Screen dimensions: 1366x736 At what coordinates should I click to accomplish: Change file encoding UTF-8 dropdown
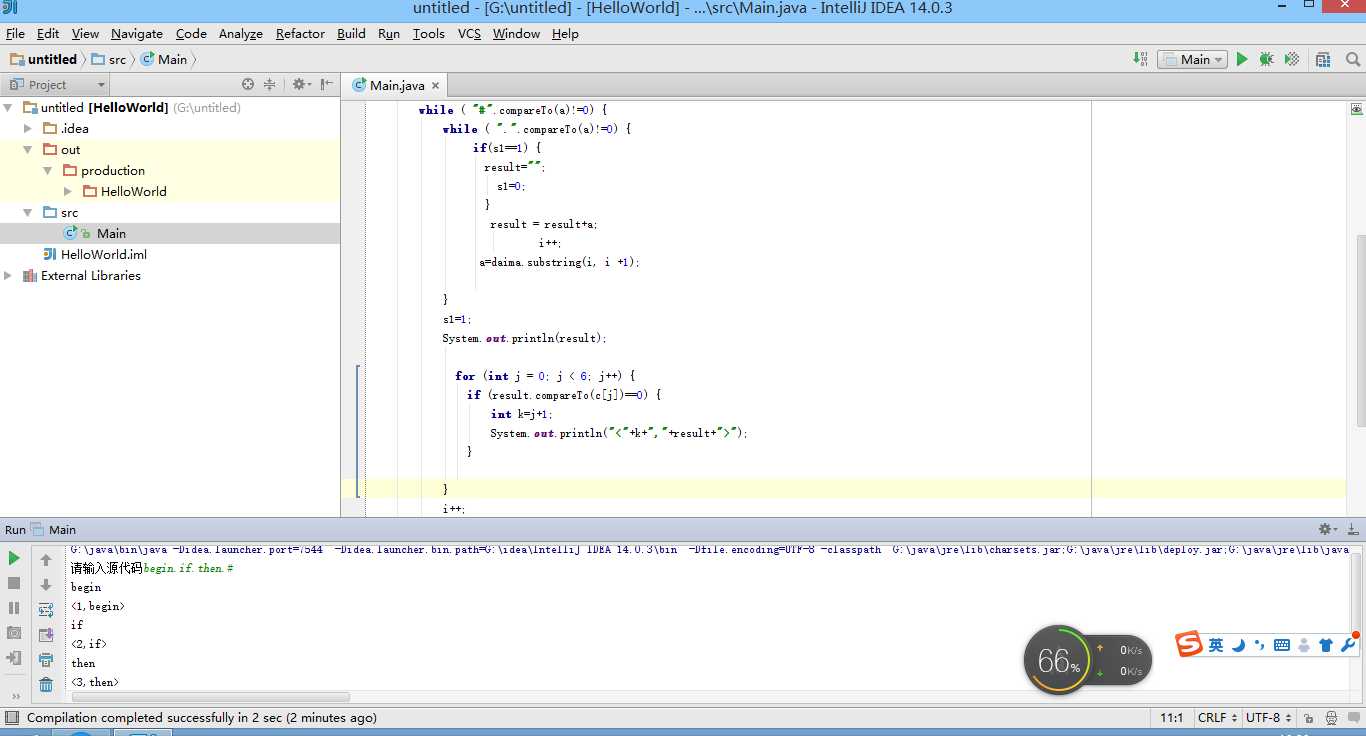click(1268, 717)
